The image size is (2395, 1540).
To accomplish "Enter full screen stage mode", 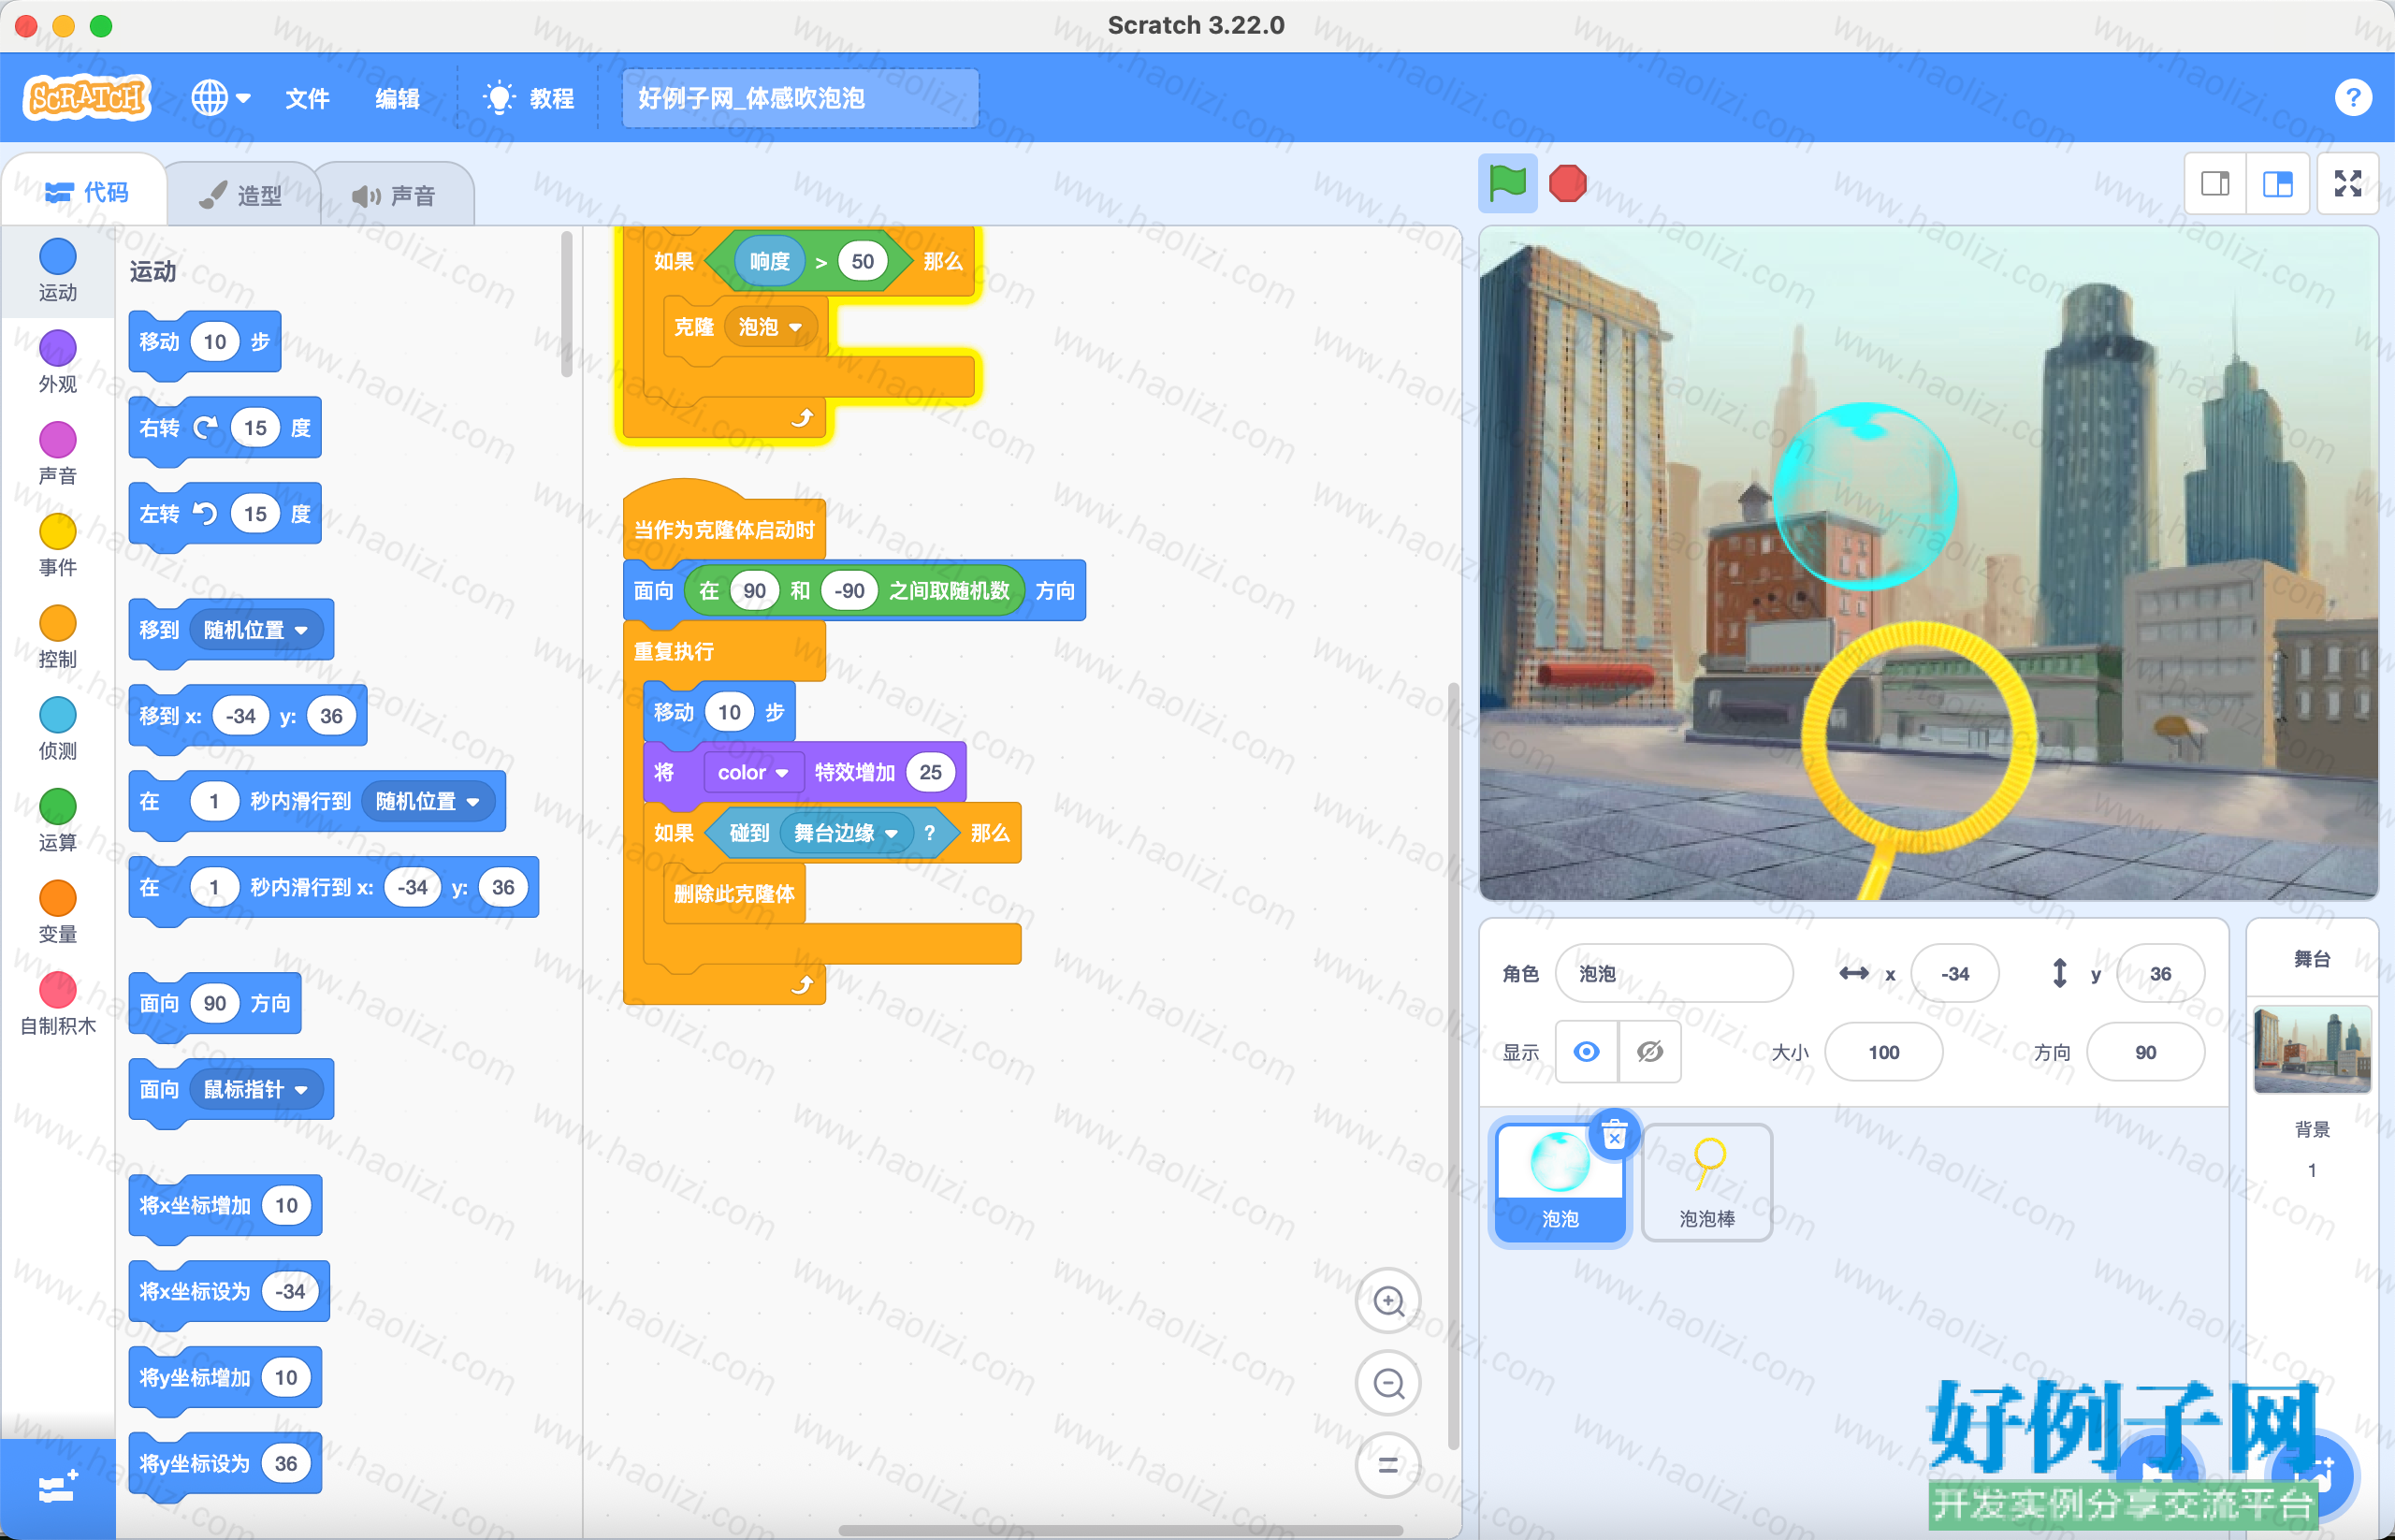I will pos(2347,184).
